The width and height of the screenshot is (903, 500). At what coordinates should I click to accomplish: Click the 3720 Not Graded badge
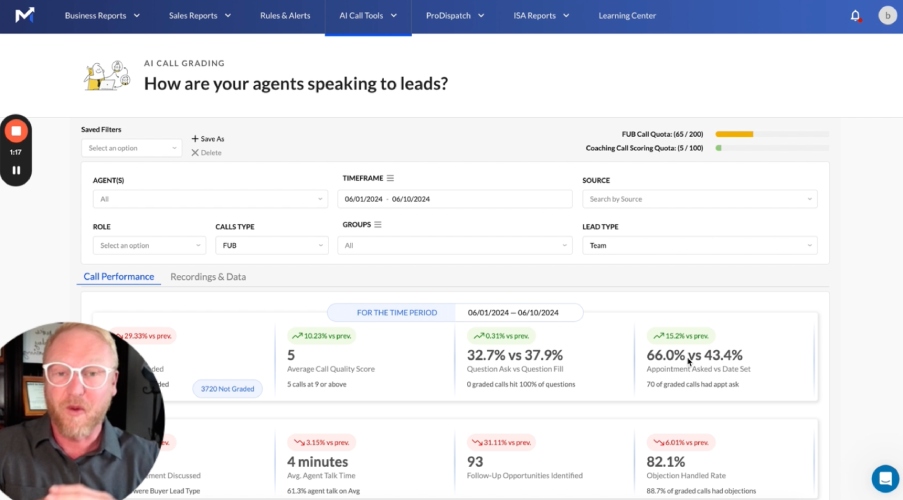227,388
